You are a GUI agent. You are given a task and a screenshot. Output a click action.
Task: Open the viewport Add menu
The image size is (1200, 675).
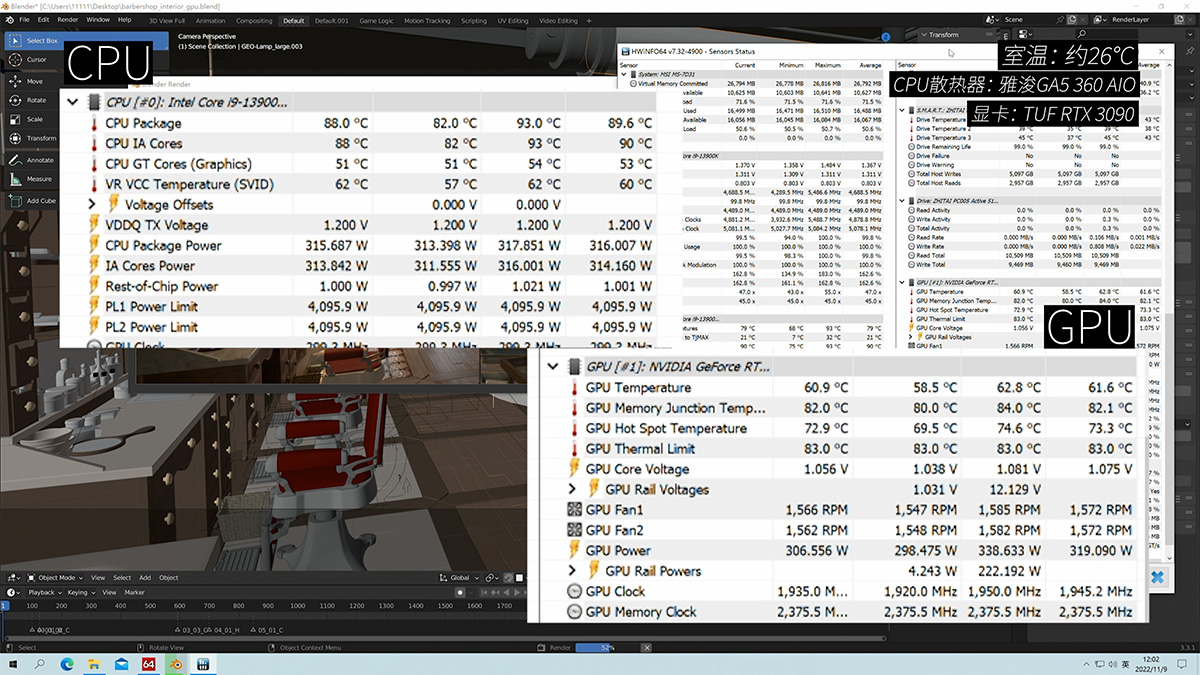click(x=145, y=577)
